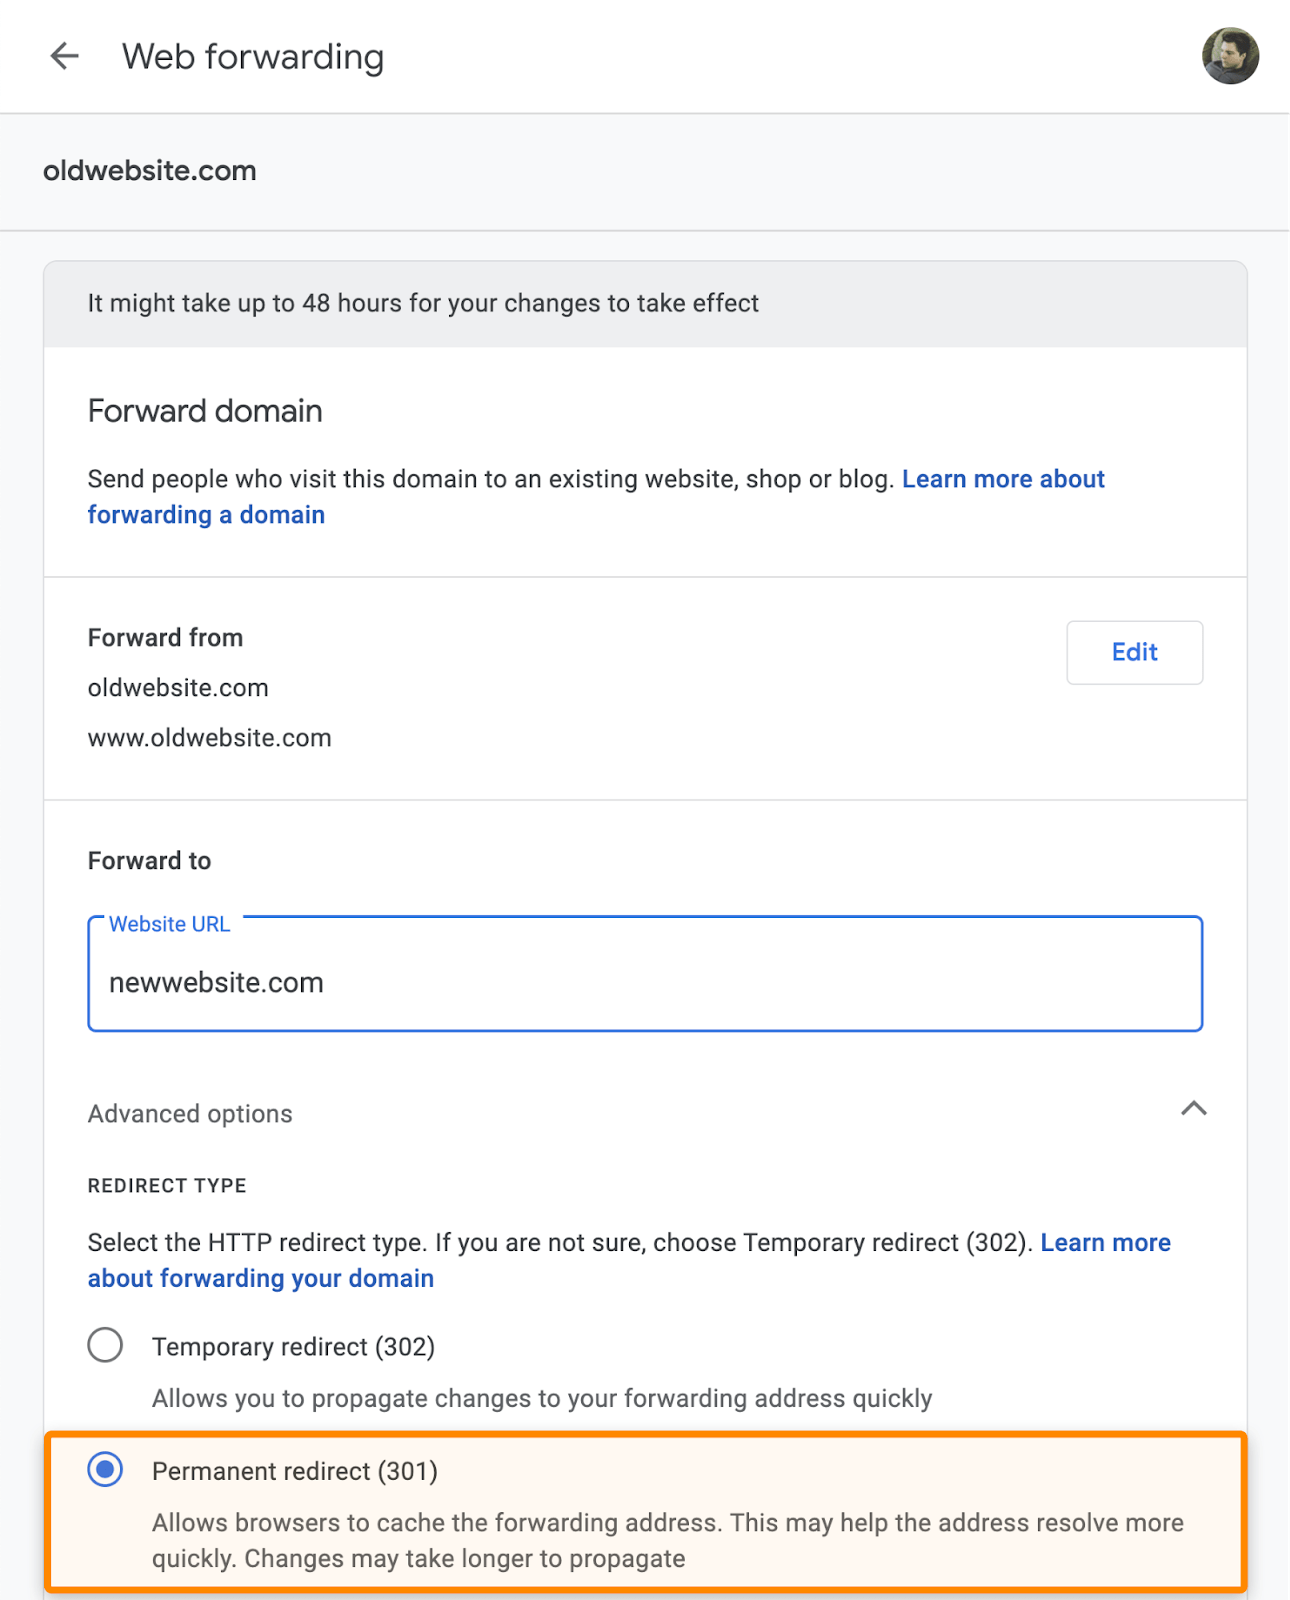Click the Forward to section heading

(x=148, y=860)
